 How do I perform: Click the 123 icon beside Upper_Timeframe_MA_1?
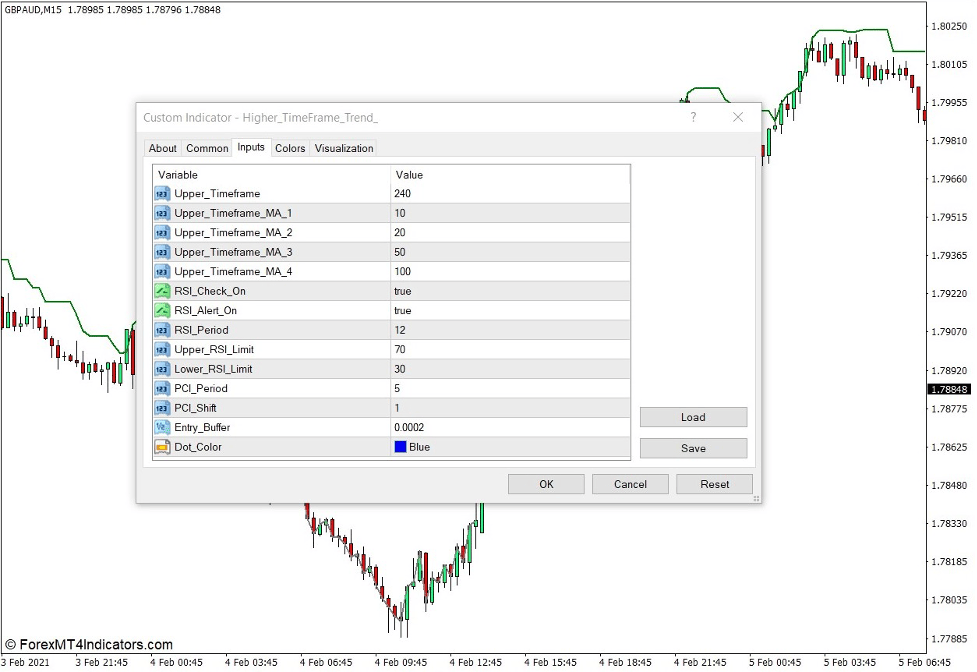pos(162,213)
